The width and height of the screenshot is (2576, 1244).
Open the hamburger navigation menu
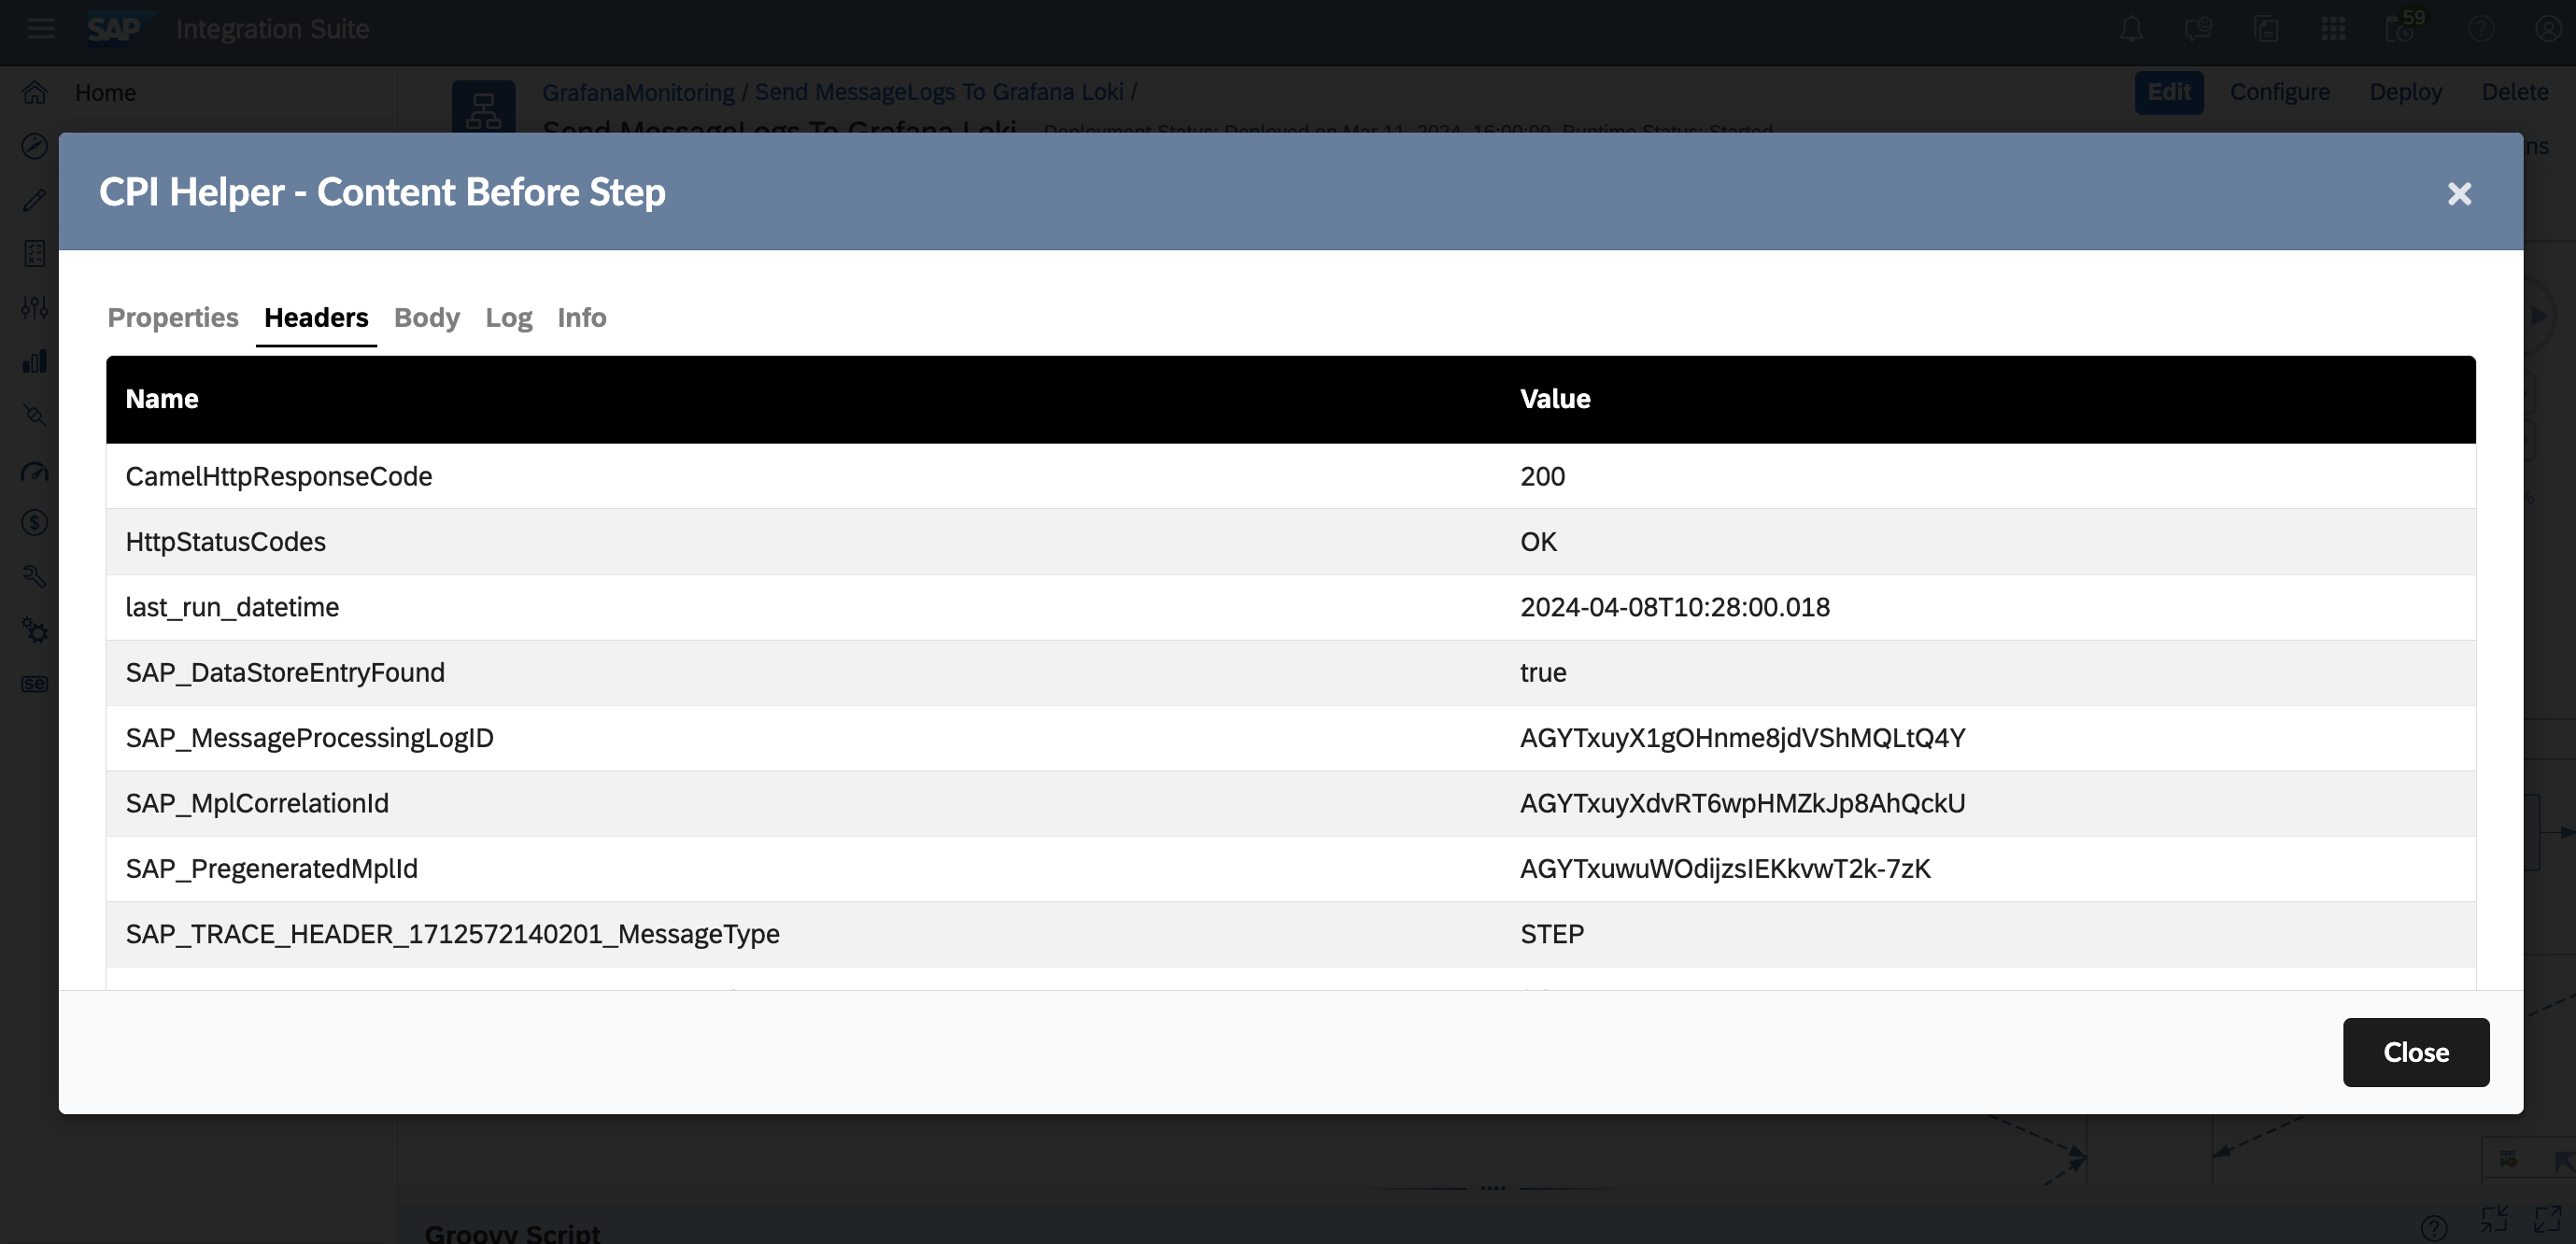(41, 29)
